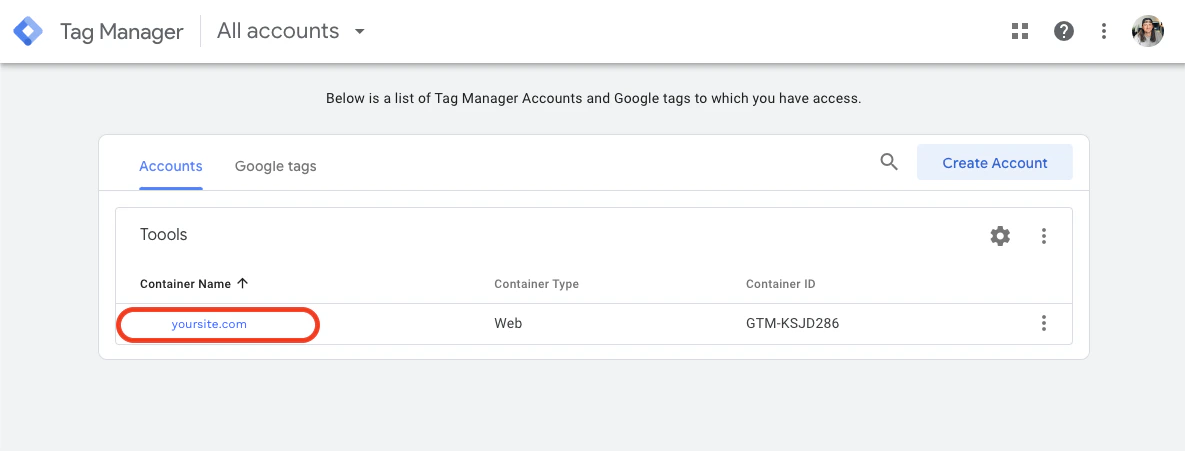This screenshot has width=1185, height=451.
Task: Switch to the Google tags tab
Action: coord(276,165)
